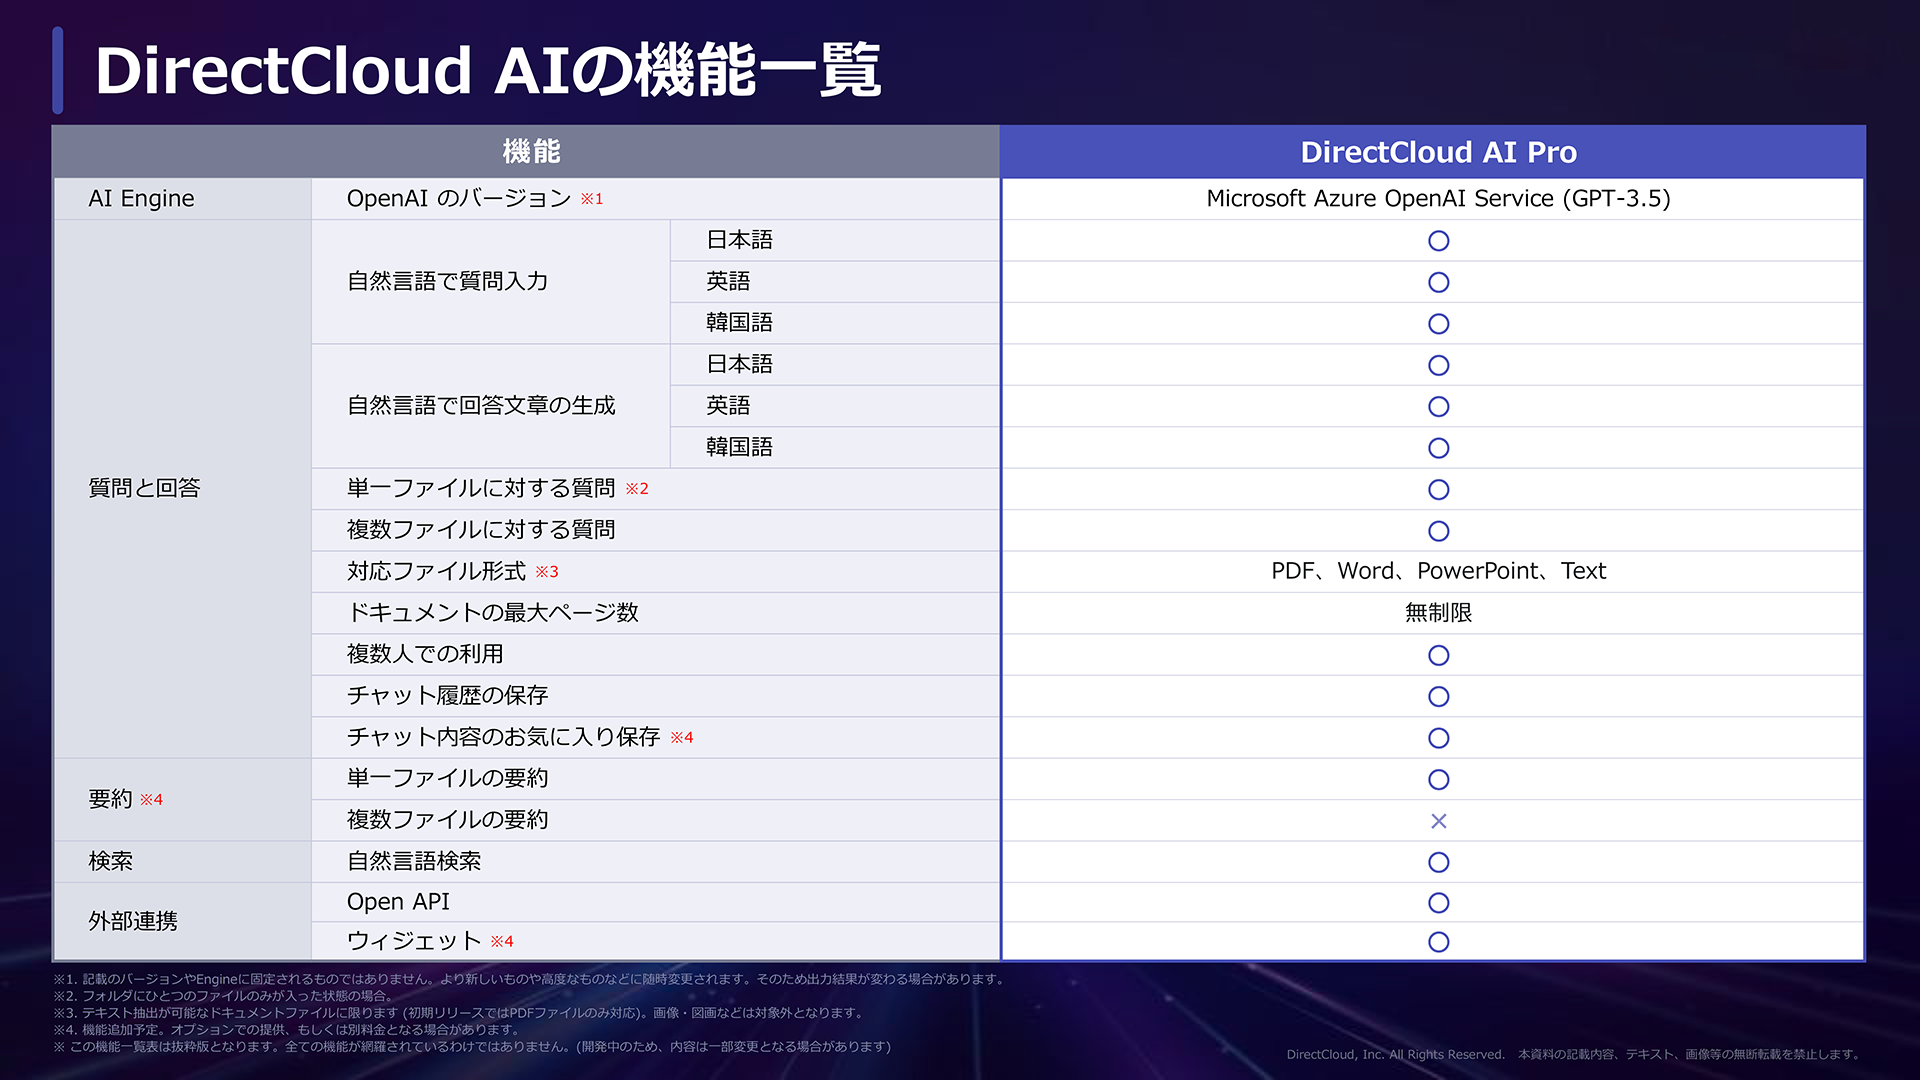The width and height of the screenshot is (1920, 1080).
Task: Click the circle mark in the 単一ファイルに対する質問 row
Action: tap(1438, 490)
